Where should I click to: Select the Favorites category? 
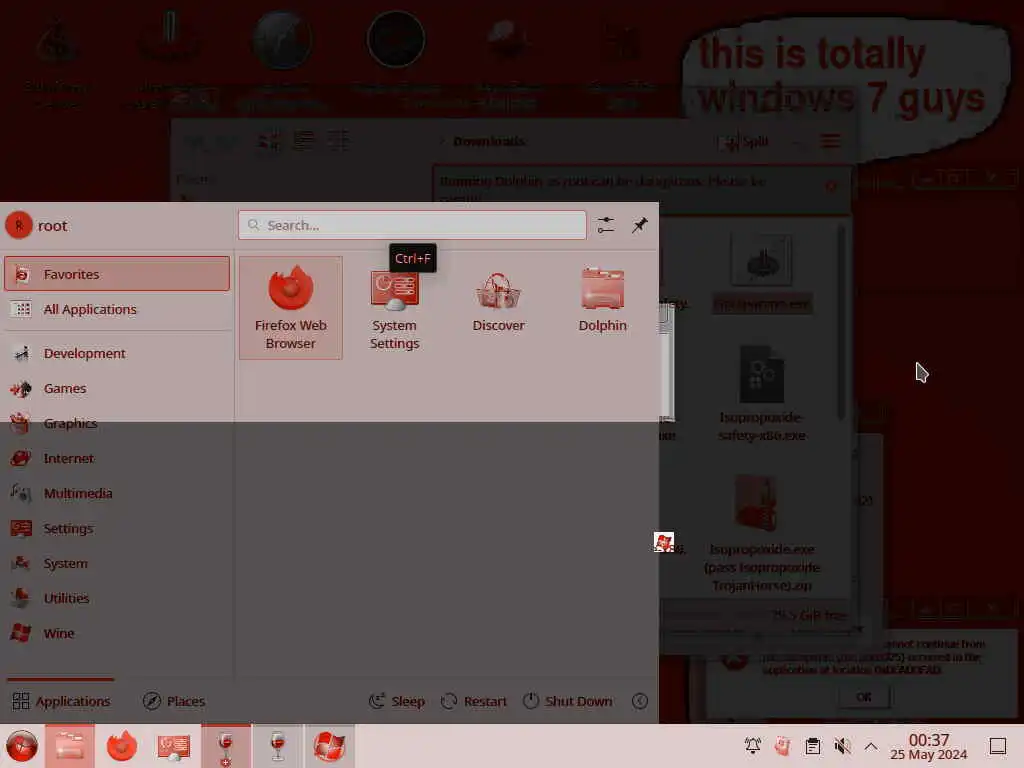(117, 274)
